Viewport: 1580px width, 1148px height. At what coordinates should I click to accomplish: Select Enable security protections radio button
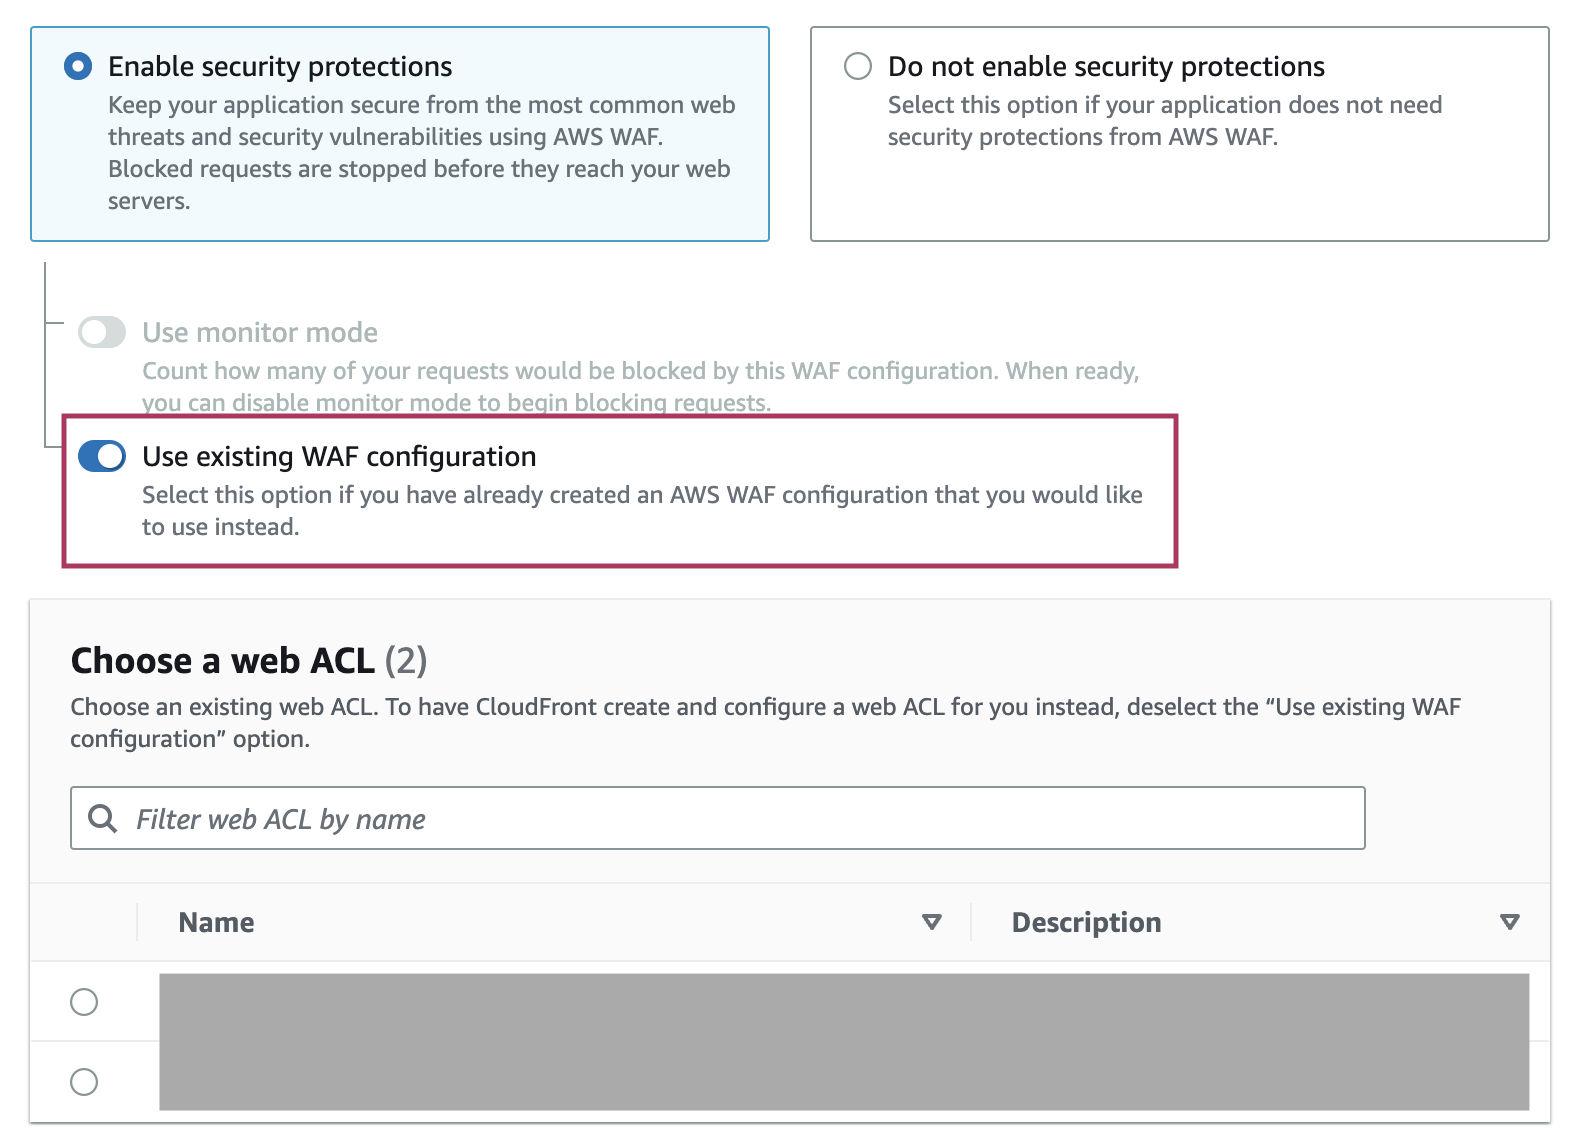coord(78,67)
